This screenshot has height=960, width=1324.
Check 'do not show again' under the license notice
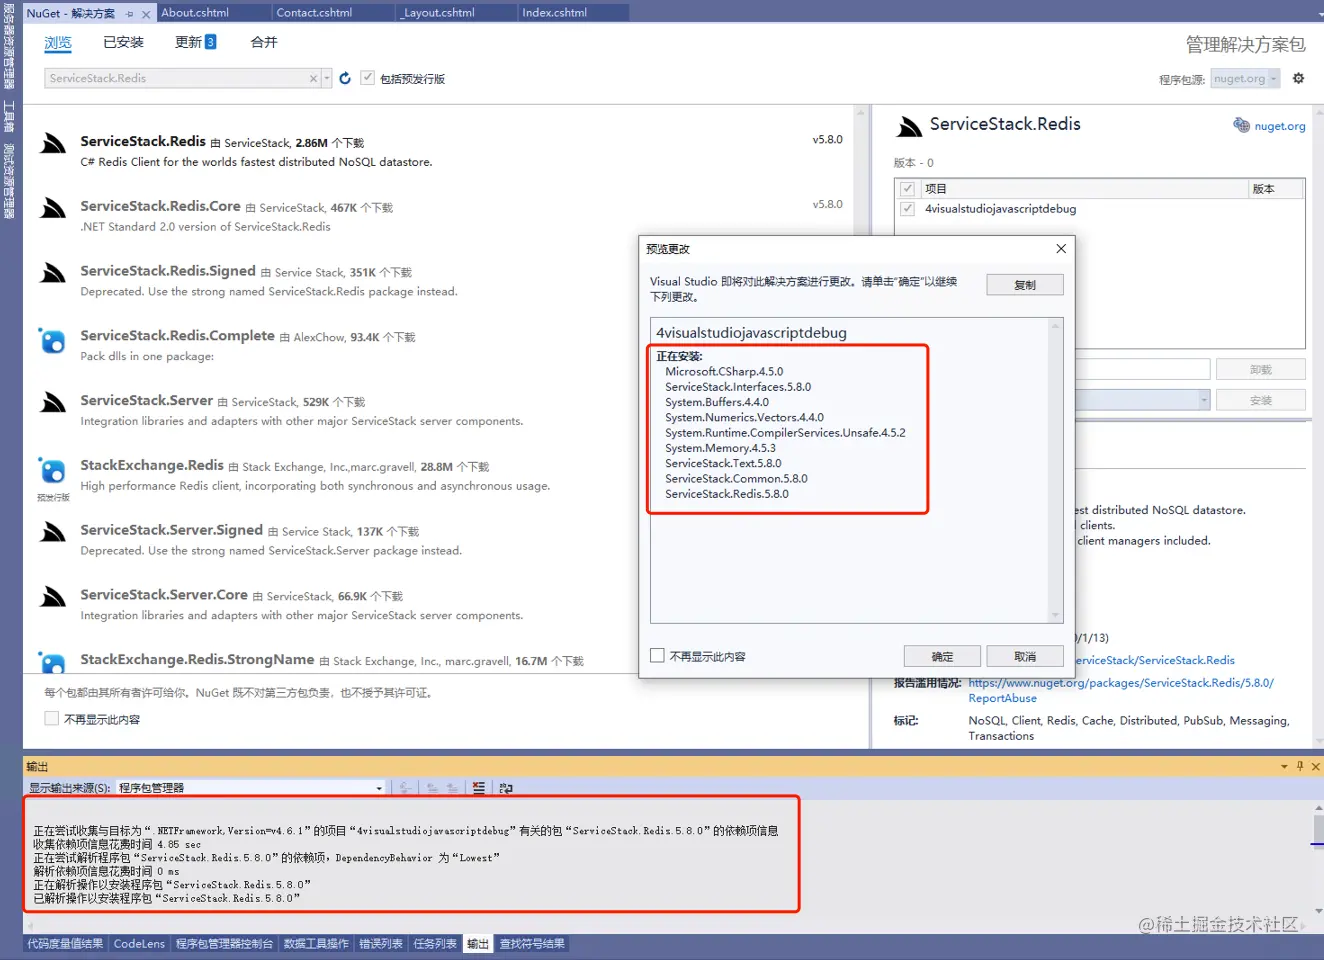click(x=52, y=718)
